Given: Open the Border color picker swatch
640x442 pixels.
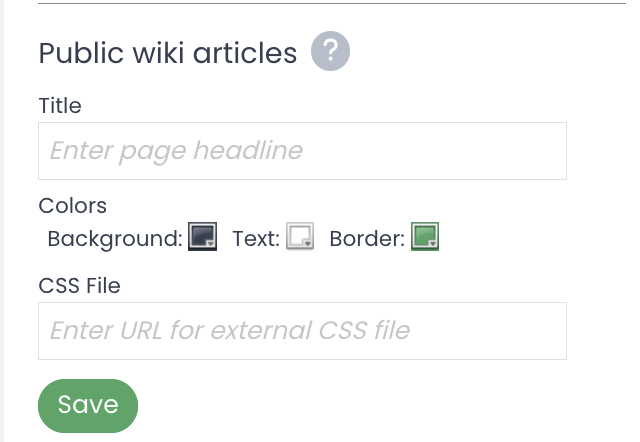Looking at the screenshot, I should coord(425,236).
